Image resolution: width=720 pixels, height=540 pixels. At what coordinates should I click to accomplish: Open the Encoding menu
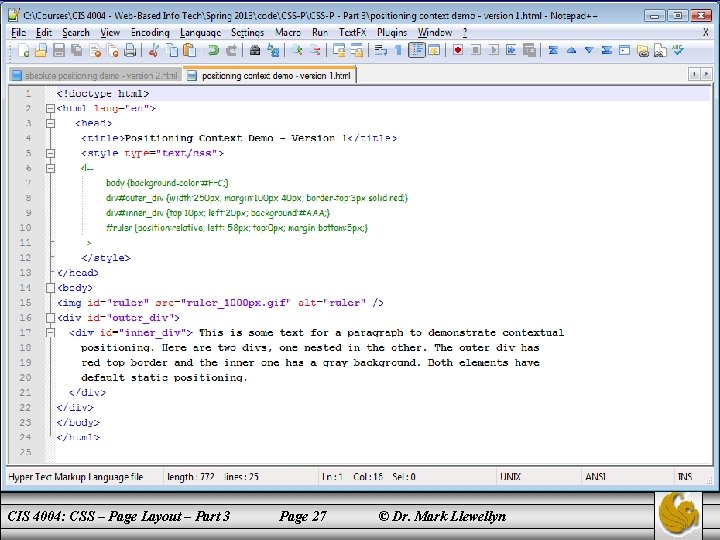click(x=150, y=32)
